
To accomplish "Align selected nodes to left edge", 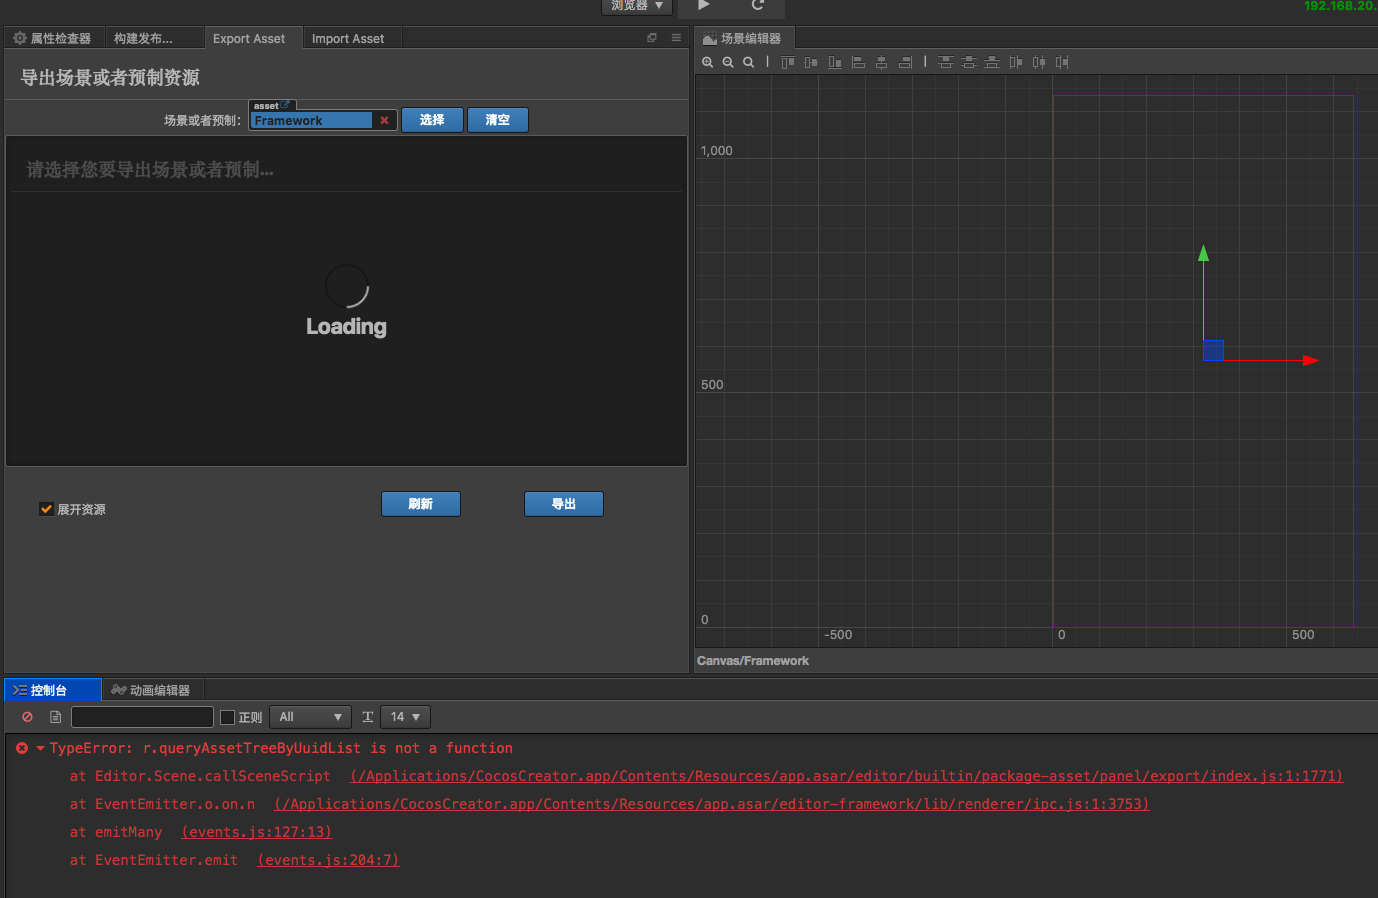I will [x=858, y=62].
